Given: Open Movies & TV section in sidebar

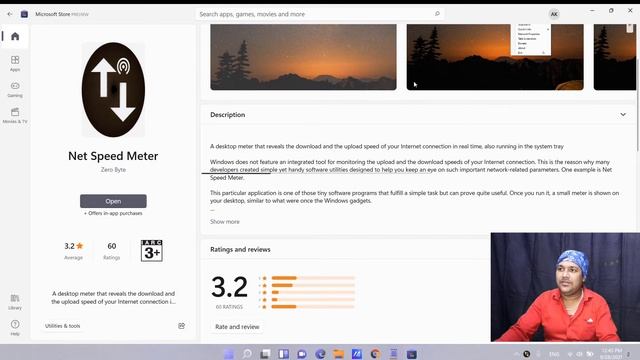Looking at the screenshot, I should 15,115.
